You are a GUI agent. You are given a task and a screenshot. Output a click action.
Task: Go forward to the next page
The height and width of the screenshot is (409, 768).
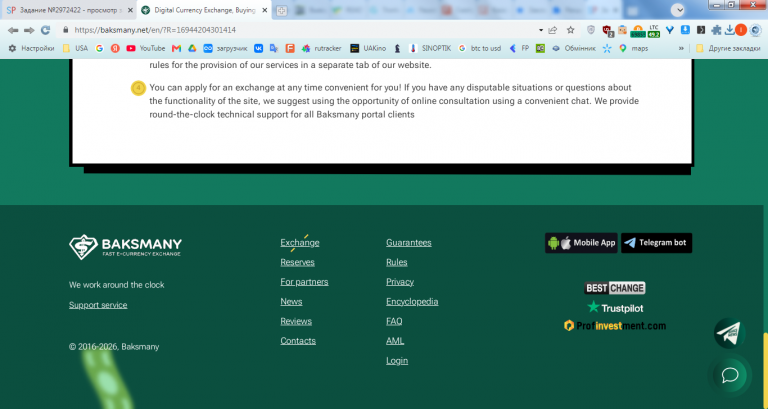[x=29, y=30]
